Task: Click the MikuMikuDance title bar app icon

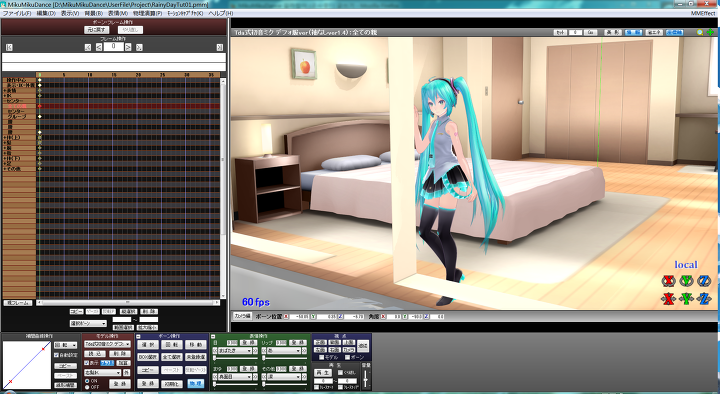Action: pyautogui.click(x=4, y=4)
